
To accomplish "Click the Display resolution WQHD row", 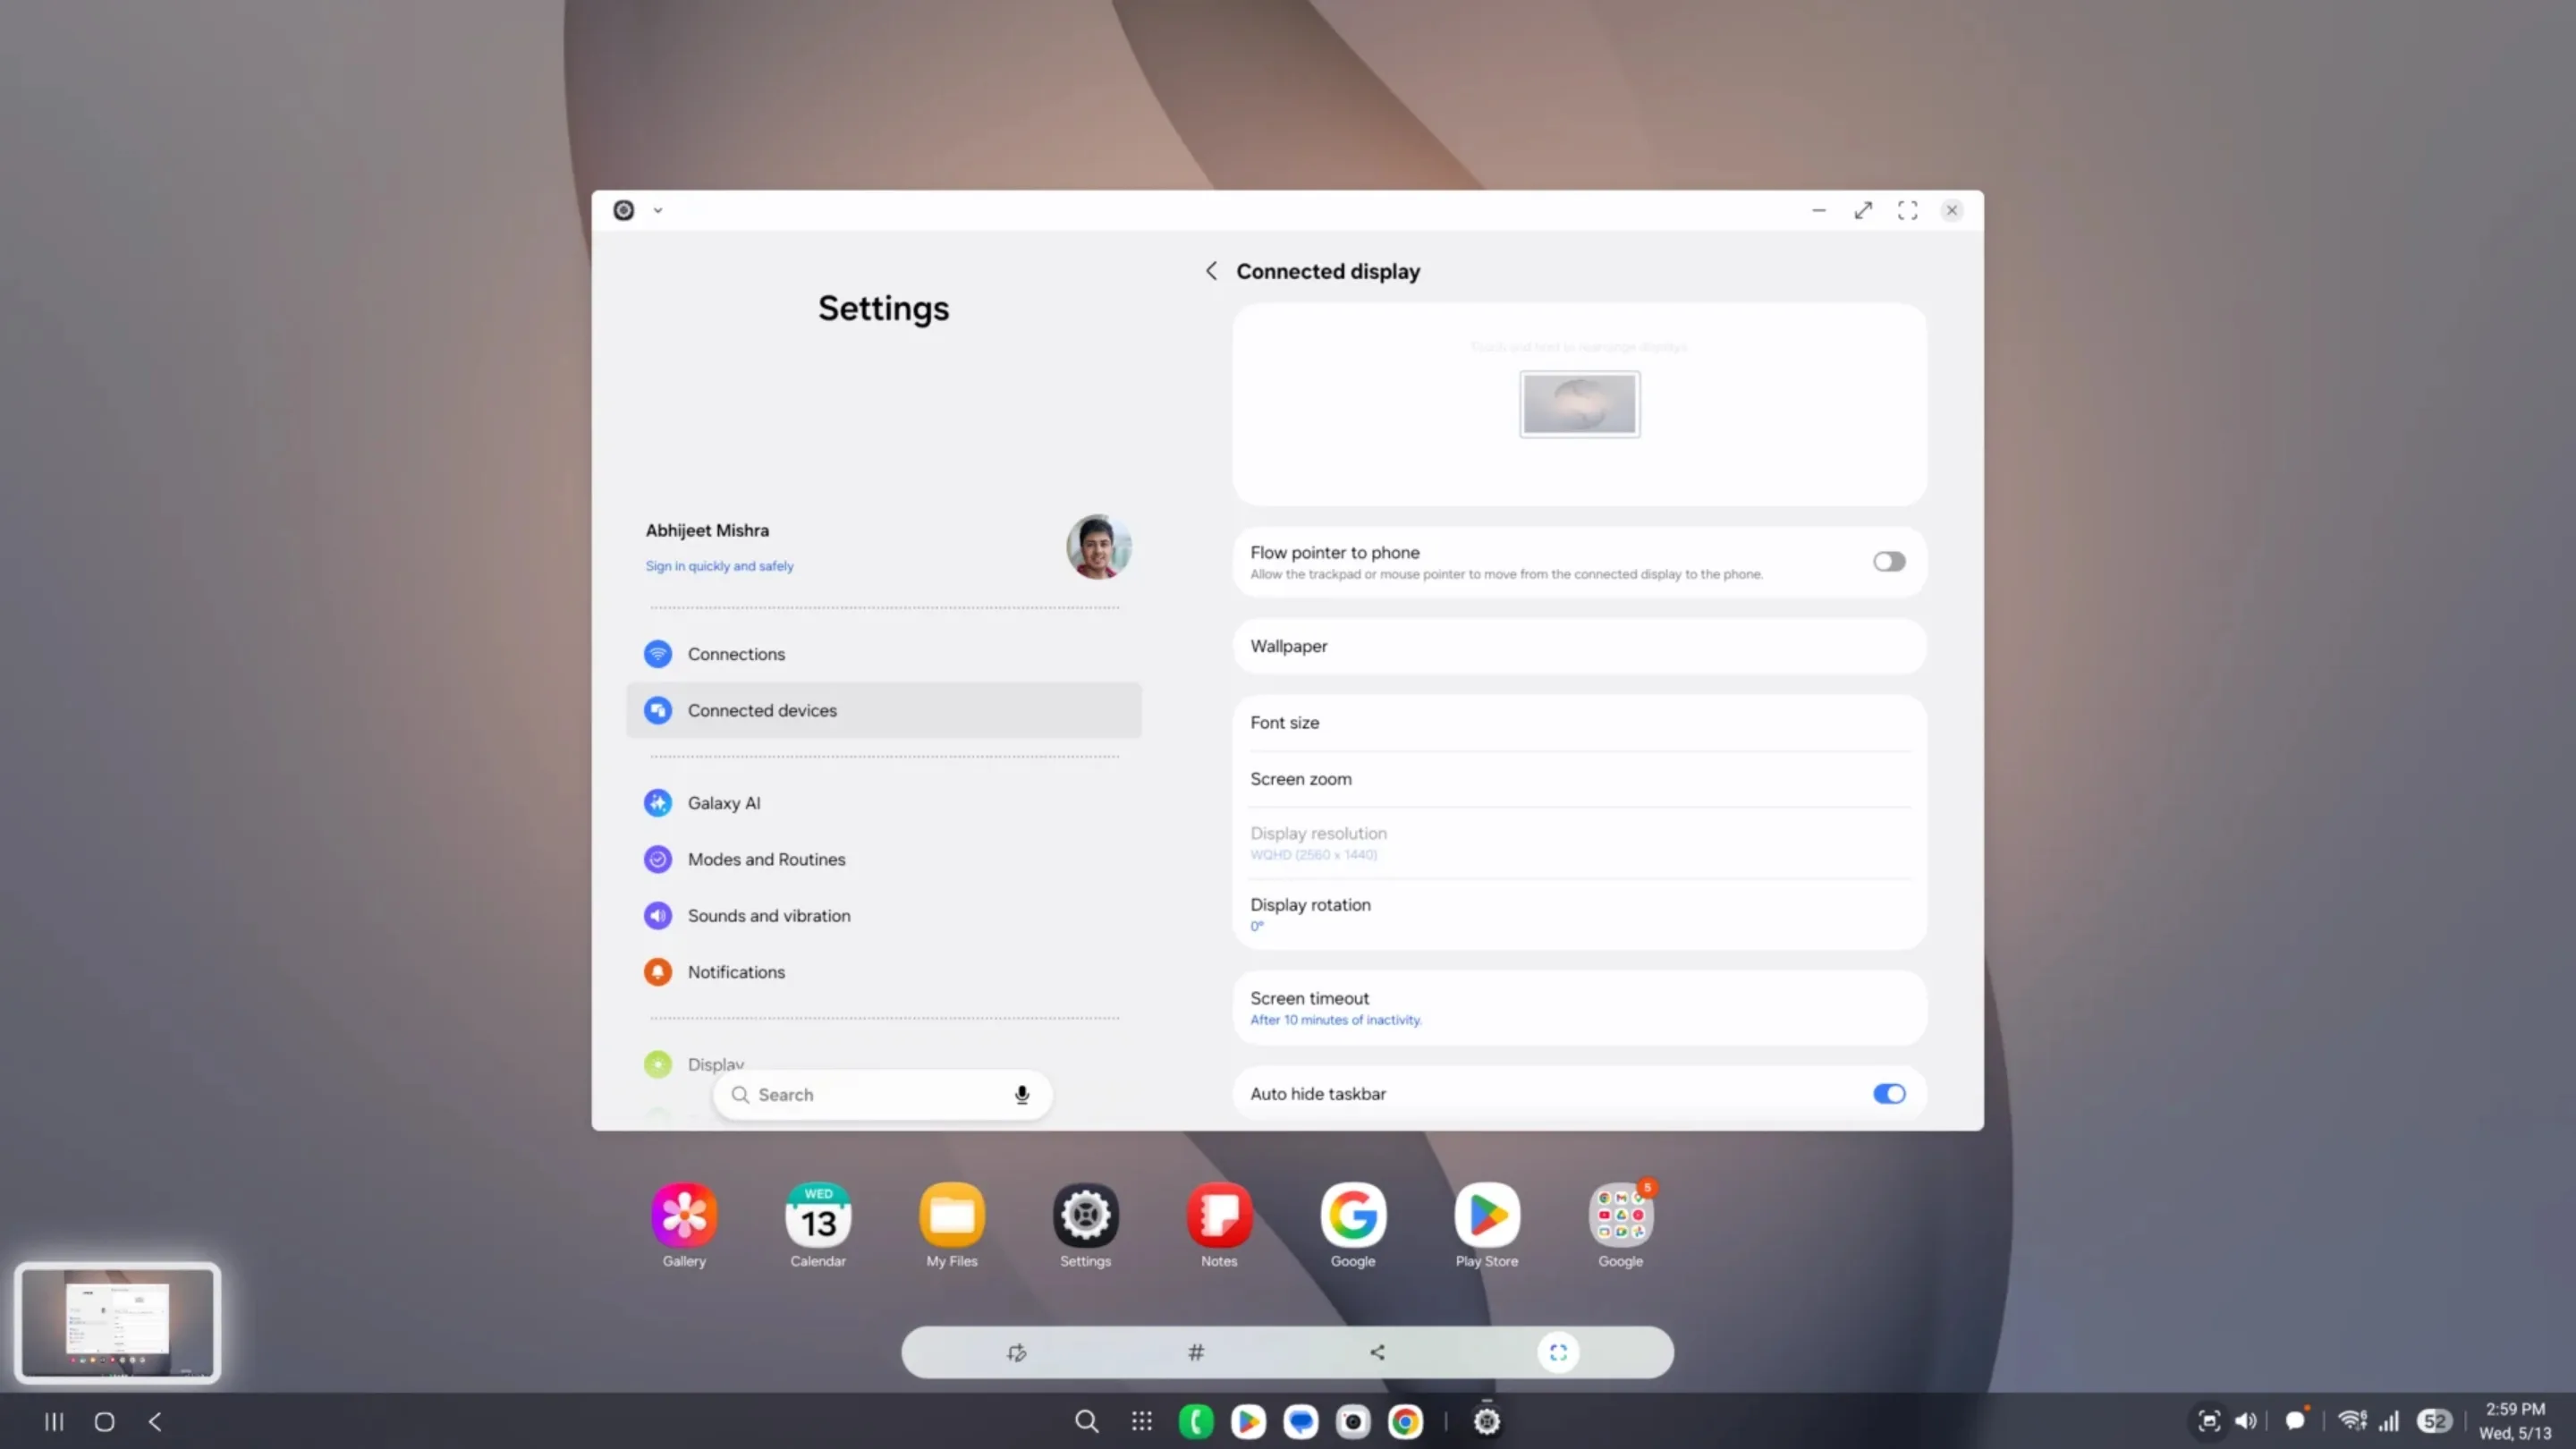I will 1580,843.
